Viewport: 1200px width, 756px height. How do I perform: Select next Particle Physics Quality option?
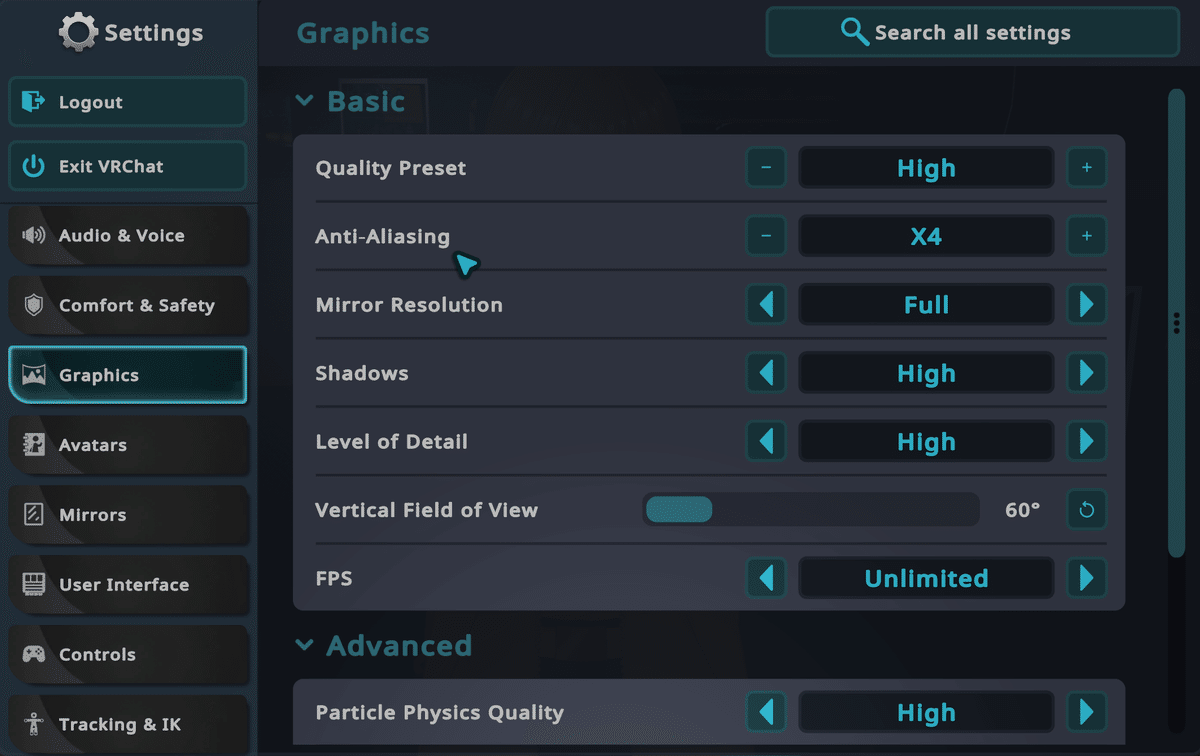click(1086, 713)
